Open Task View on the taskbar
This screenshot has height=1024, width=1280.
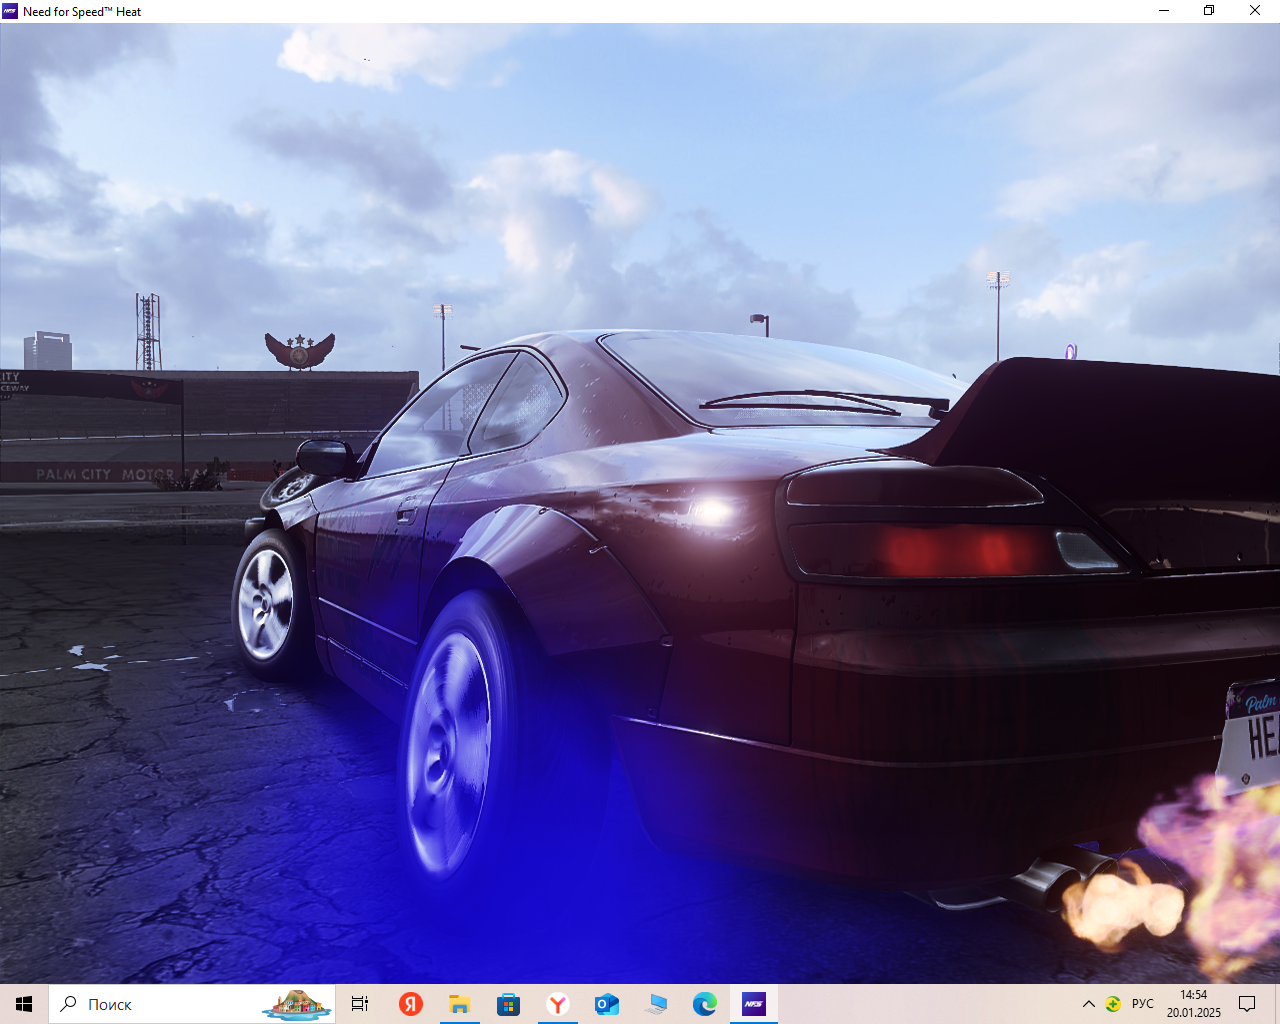click(x=360, y=1004)
